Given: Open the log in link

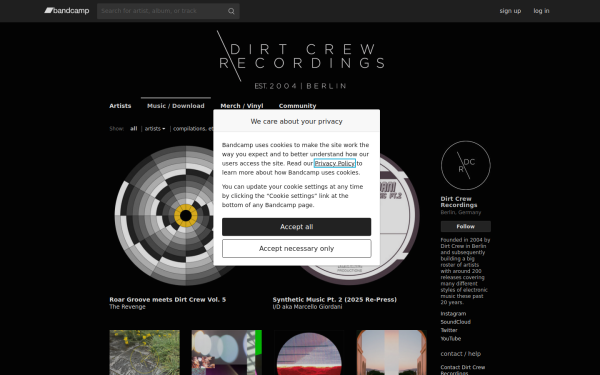Looking at the screenshot, I should 541,11.
